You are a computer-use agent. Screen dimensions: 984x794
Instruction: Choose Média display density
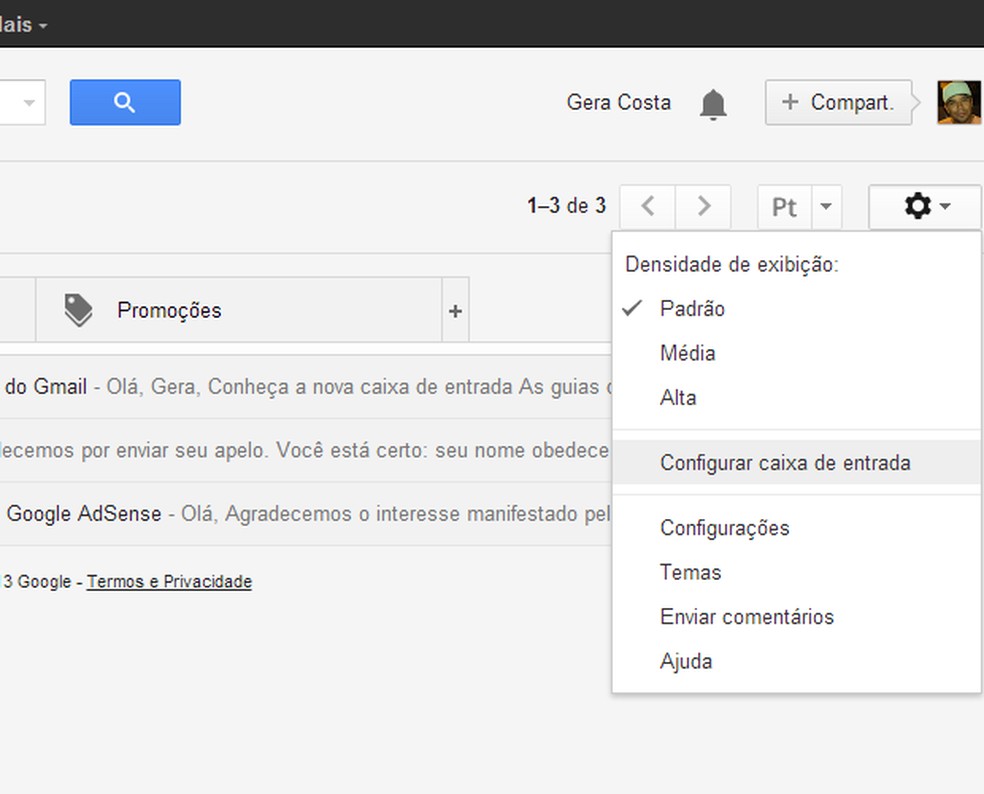coord(687,353)
